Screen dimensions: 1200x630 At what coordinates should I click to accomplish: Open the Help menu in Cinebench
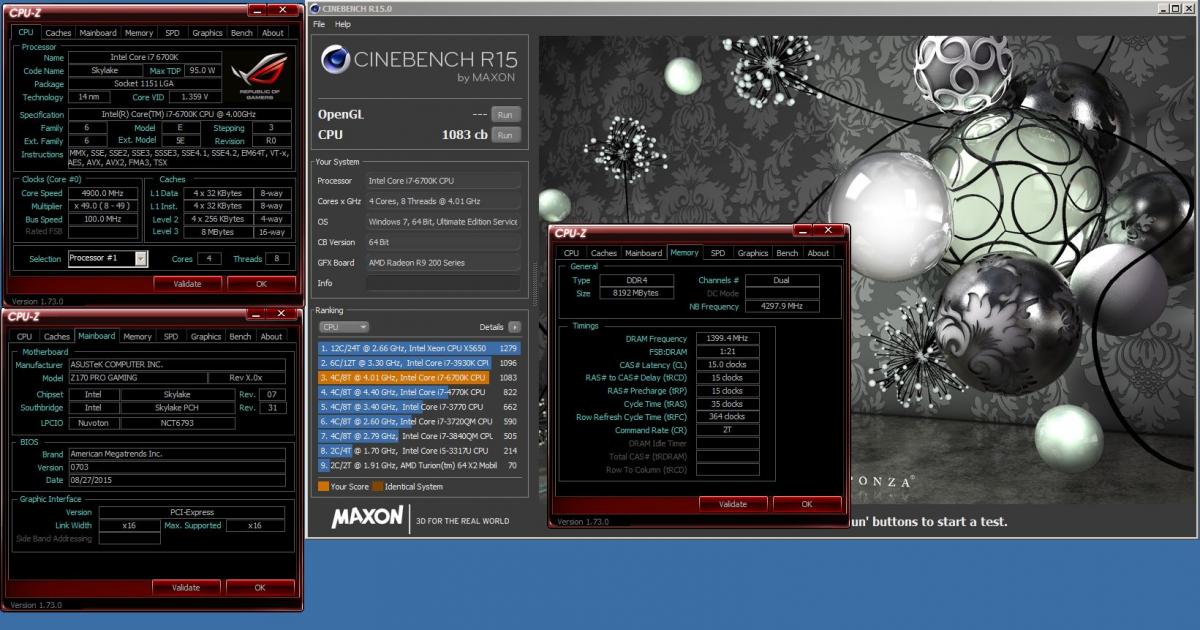[x=343, y=24]
